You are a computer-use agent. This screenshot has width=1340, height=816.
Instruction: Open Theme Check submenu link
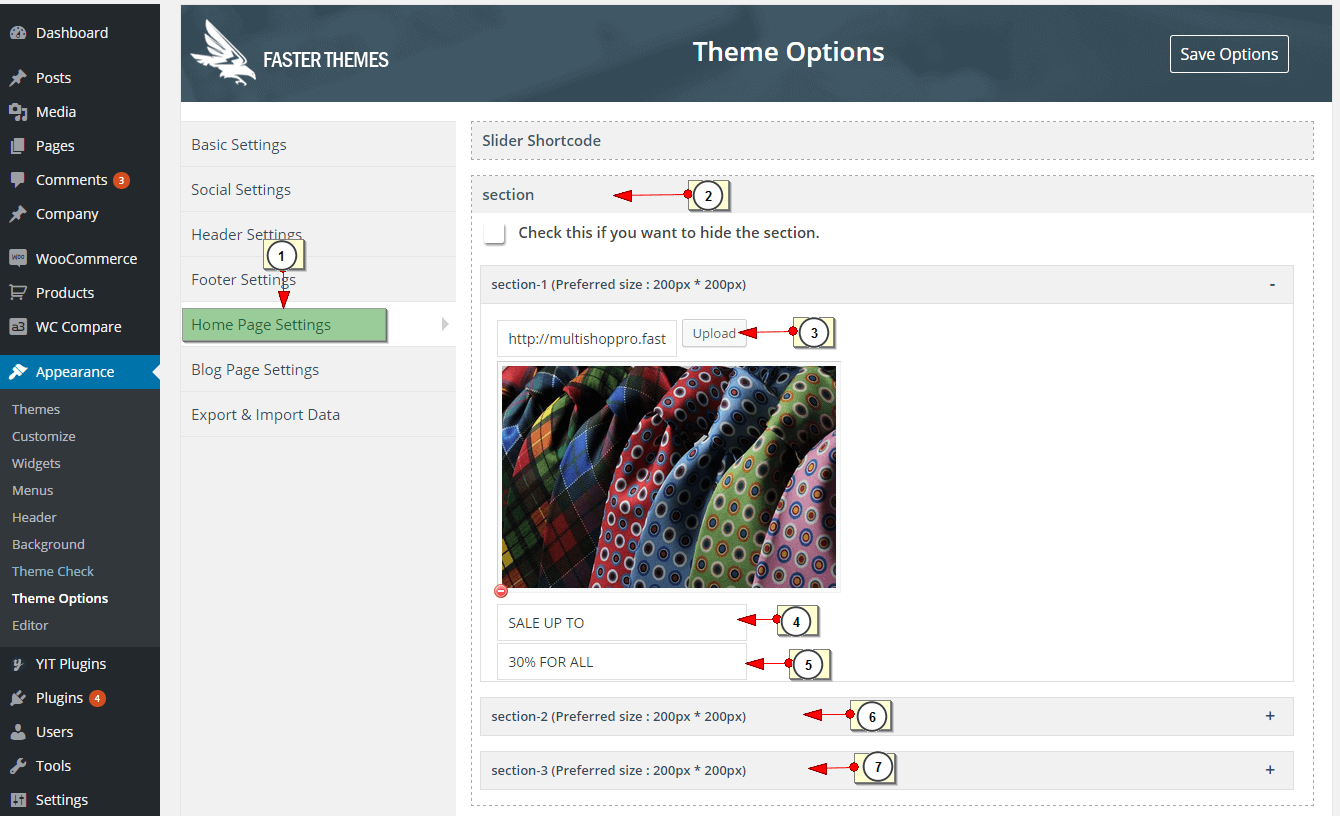click(x=53, y=571)
